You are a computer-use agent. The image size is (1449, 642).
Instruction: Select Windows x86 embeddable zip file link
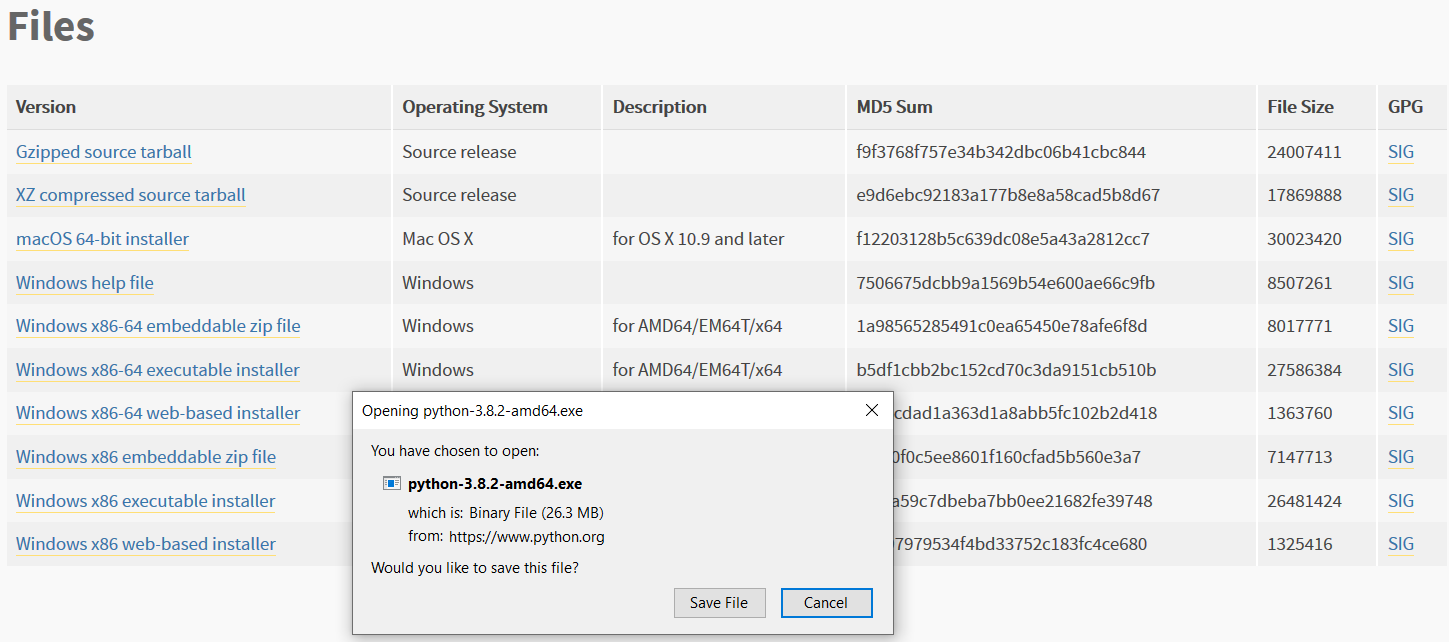(x=146, y=457)
